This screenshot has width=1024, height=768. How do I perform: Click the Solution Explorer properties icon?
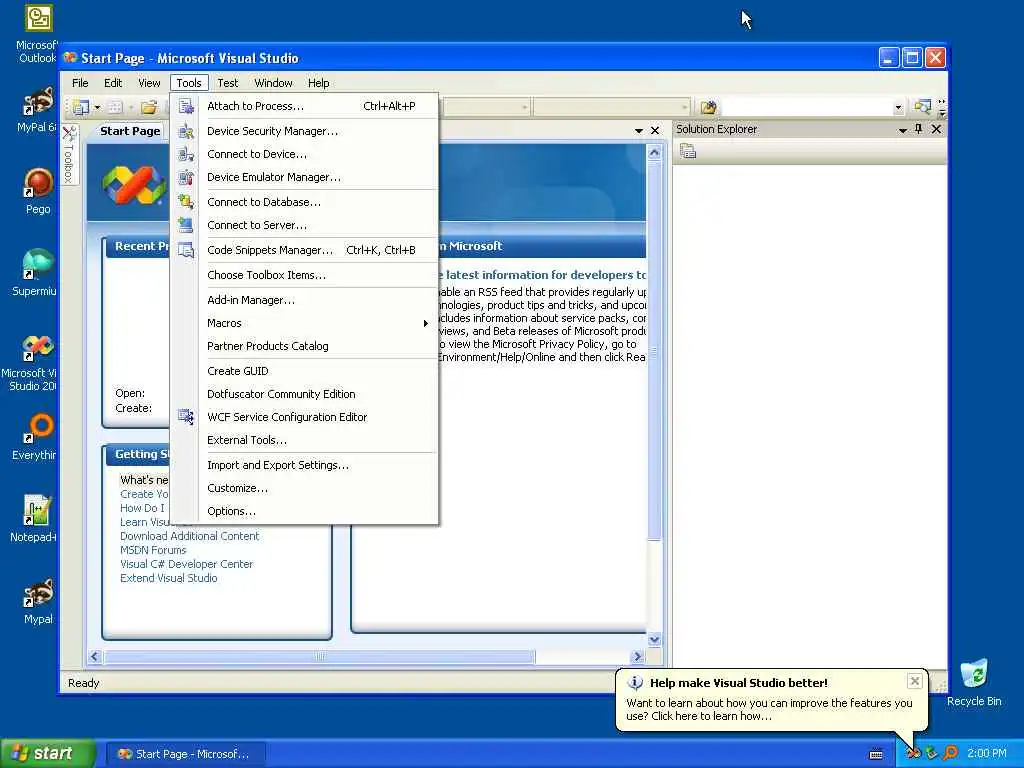point(688,152)
